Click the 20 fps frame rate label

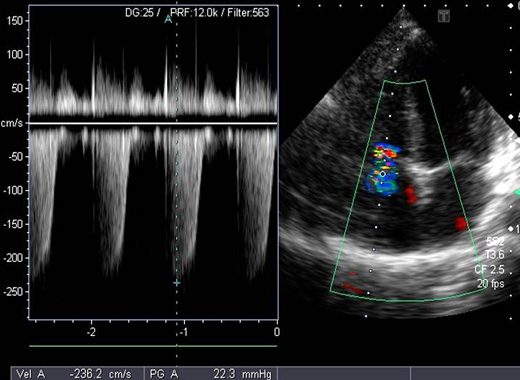(490, 284)
